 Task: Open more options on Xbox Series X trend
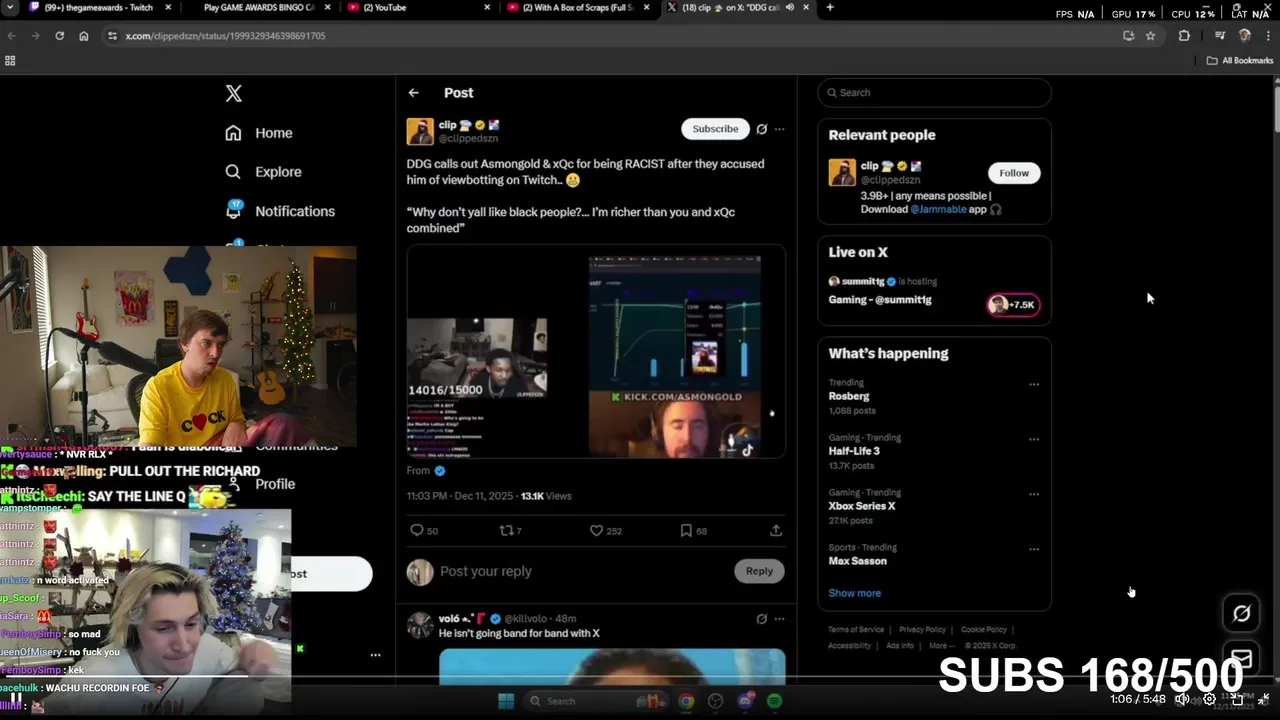[1034, 494]
